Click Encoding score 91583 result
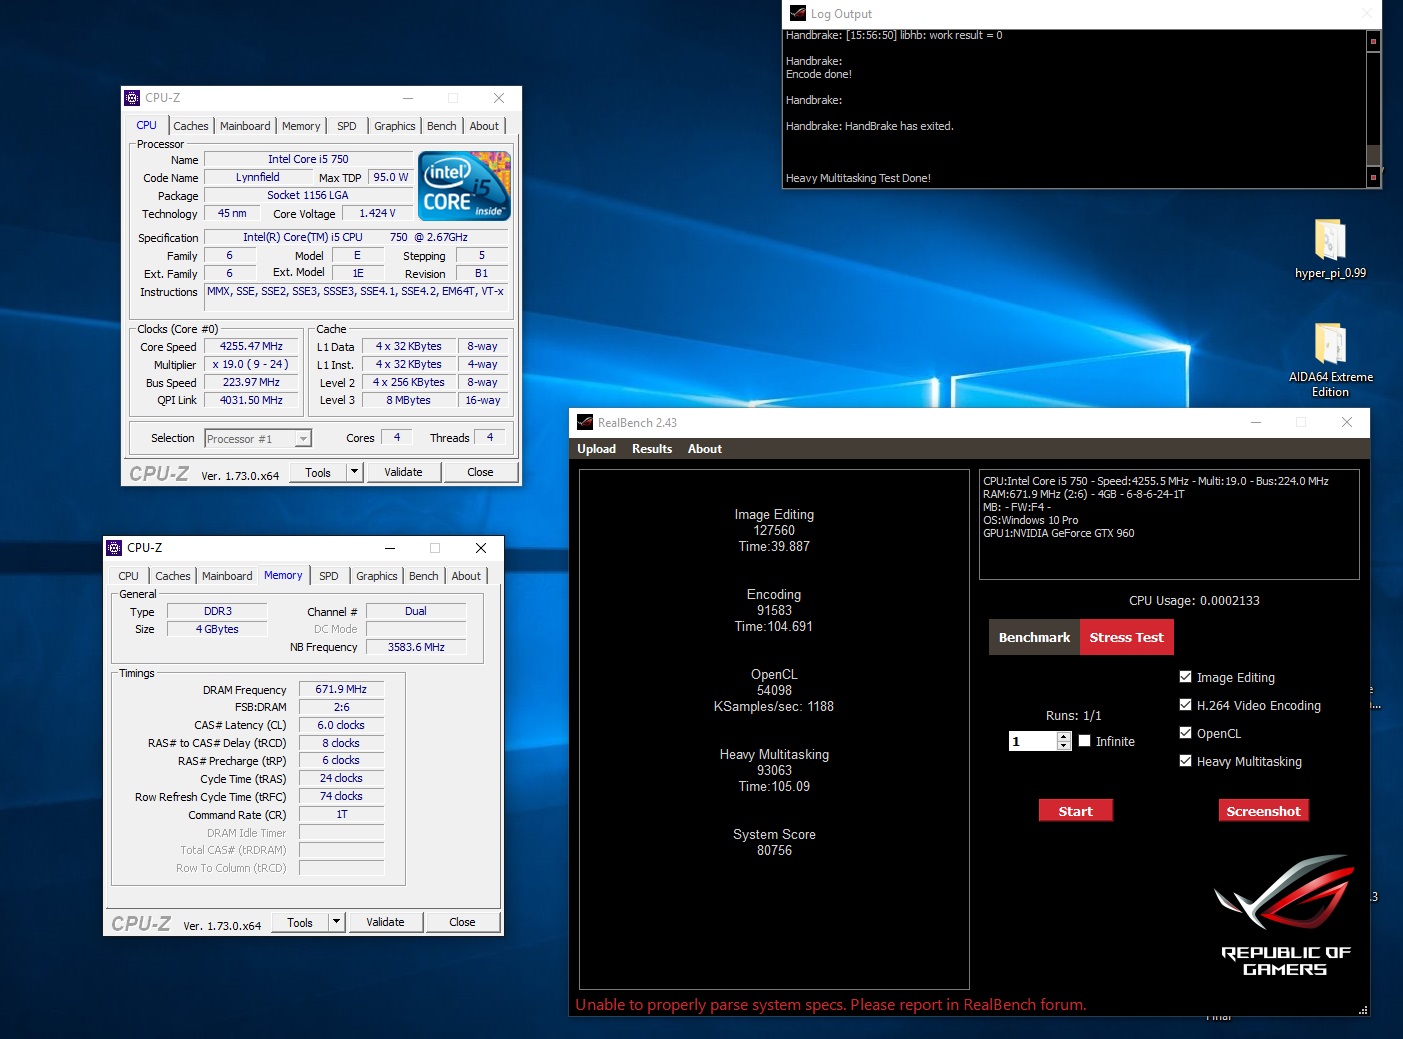The width and height of the screenshot is (1403, 1039). pos(774,610)
